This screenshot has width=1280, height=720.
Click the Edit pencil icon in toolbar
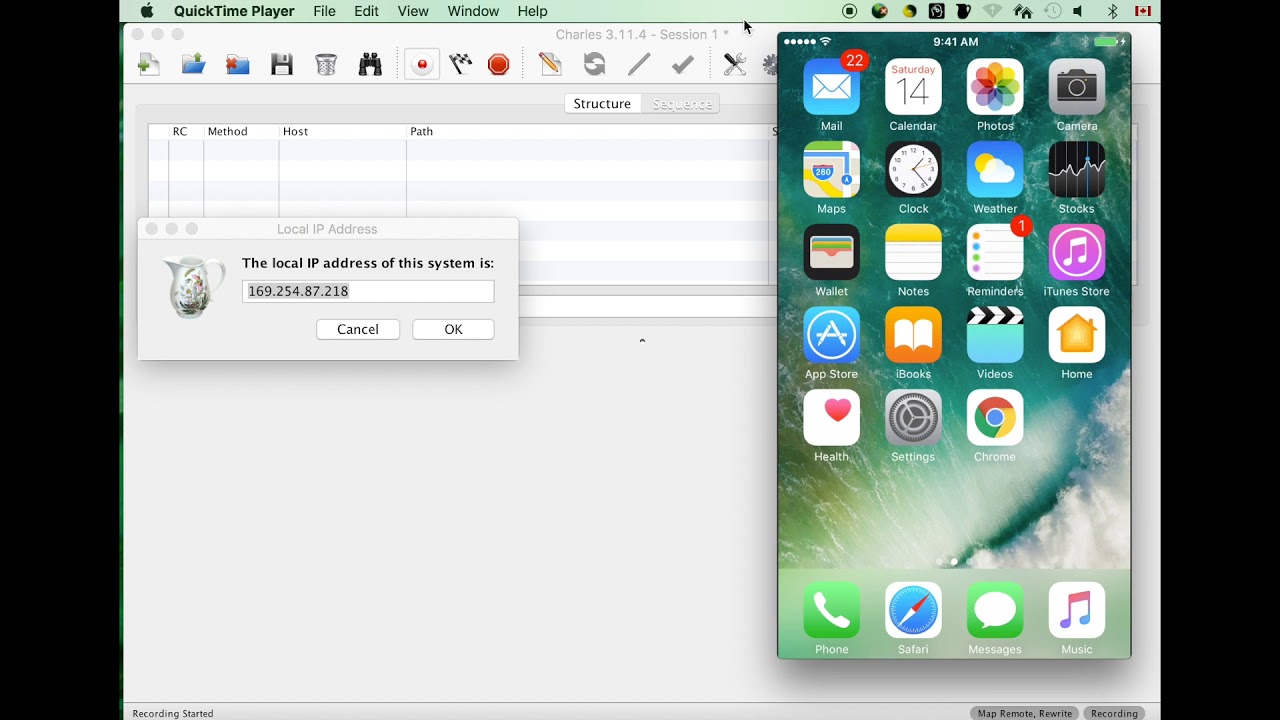click(638, 65)
